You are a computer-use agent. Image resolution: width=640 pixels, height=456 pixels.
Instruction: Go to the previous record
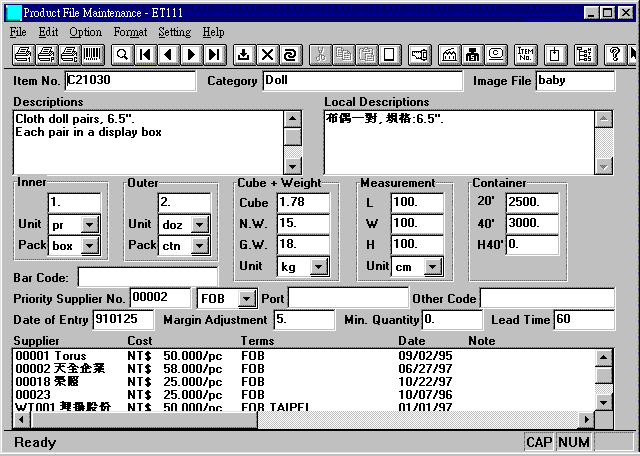[167, 54]
